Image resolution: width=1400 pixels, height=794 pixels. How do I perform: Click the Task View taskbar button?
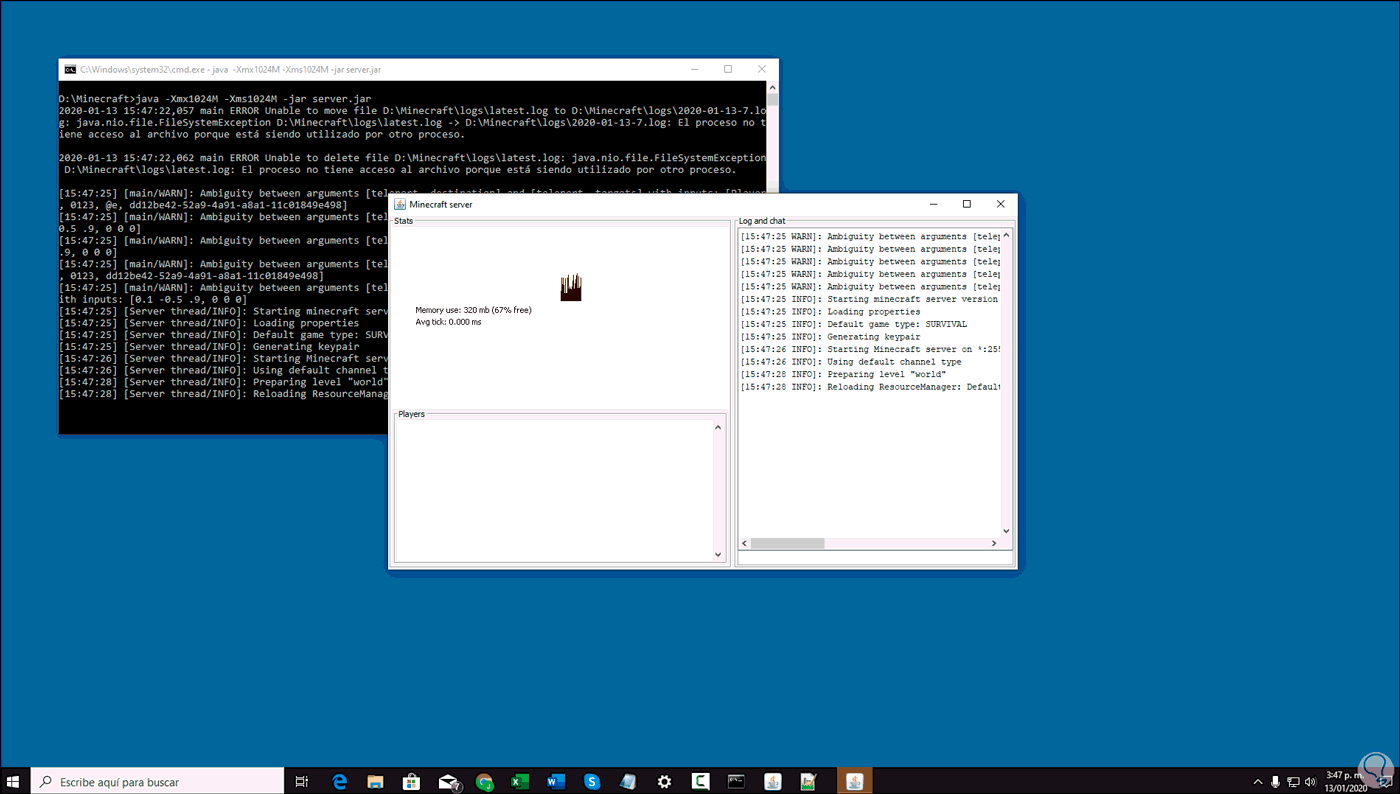click(x=301, y=781)
